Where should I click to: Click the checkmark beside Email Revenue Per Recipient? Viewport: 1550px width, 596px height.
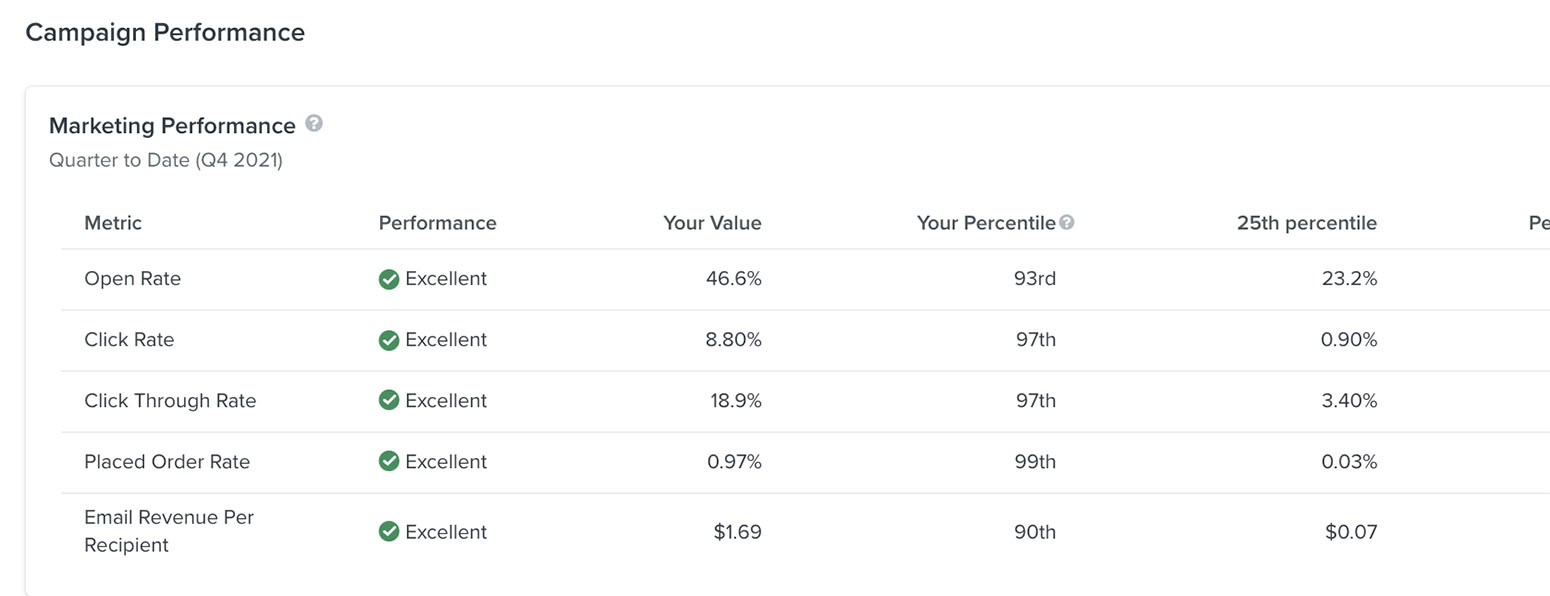pos(389,531)
